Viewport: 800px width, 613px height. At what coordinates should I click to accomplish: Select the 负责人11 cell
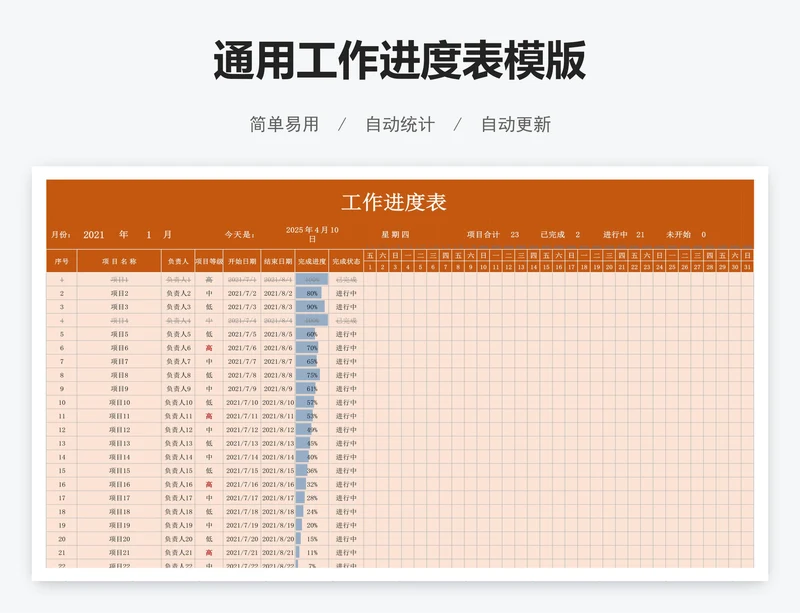(178, 416)
